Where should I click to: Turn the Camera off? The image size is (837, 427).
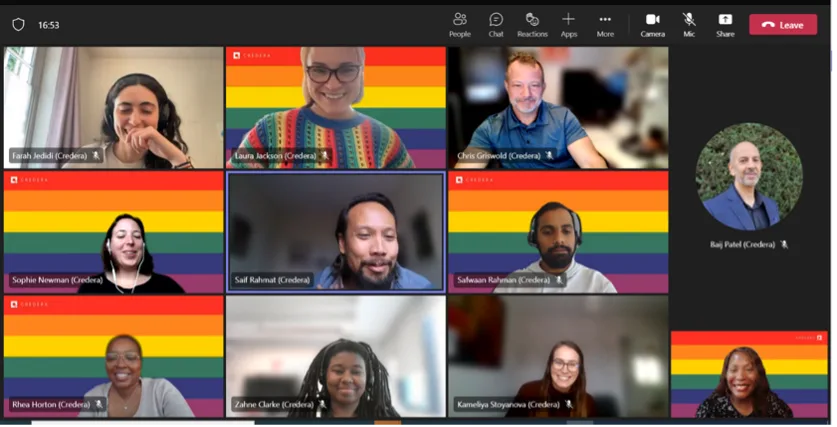point(653,25)
